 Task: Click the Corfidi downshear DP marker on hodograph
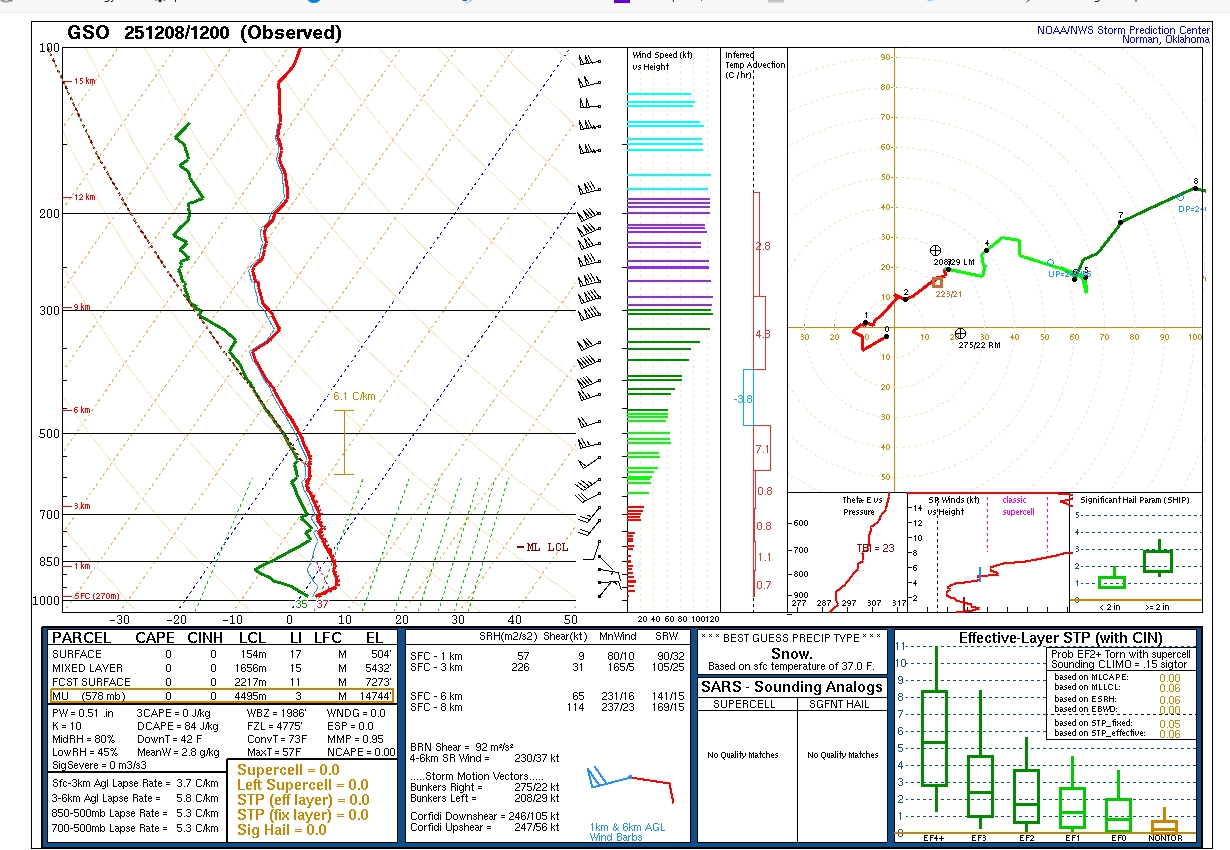tap(1181, 197)
